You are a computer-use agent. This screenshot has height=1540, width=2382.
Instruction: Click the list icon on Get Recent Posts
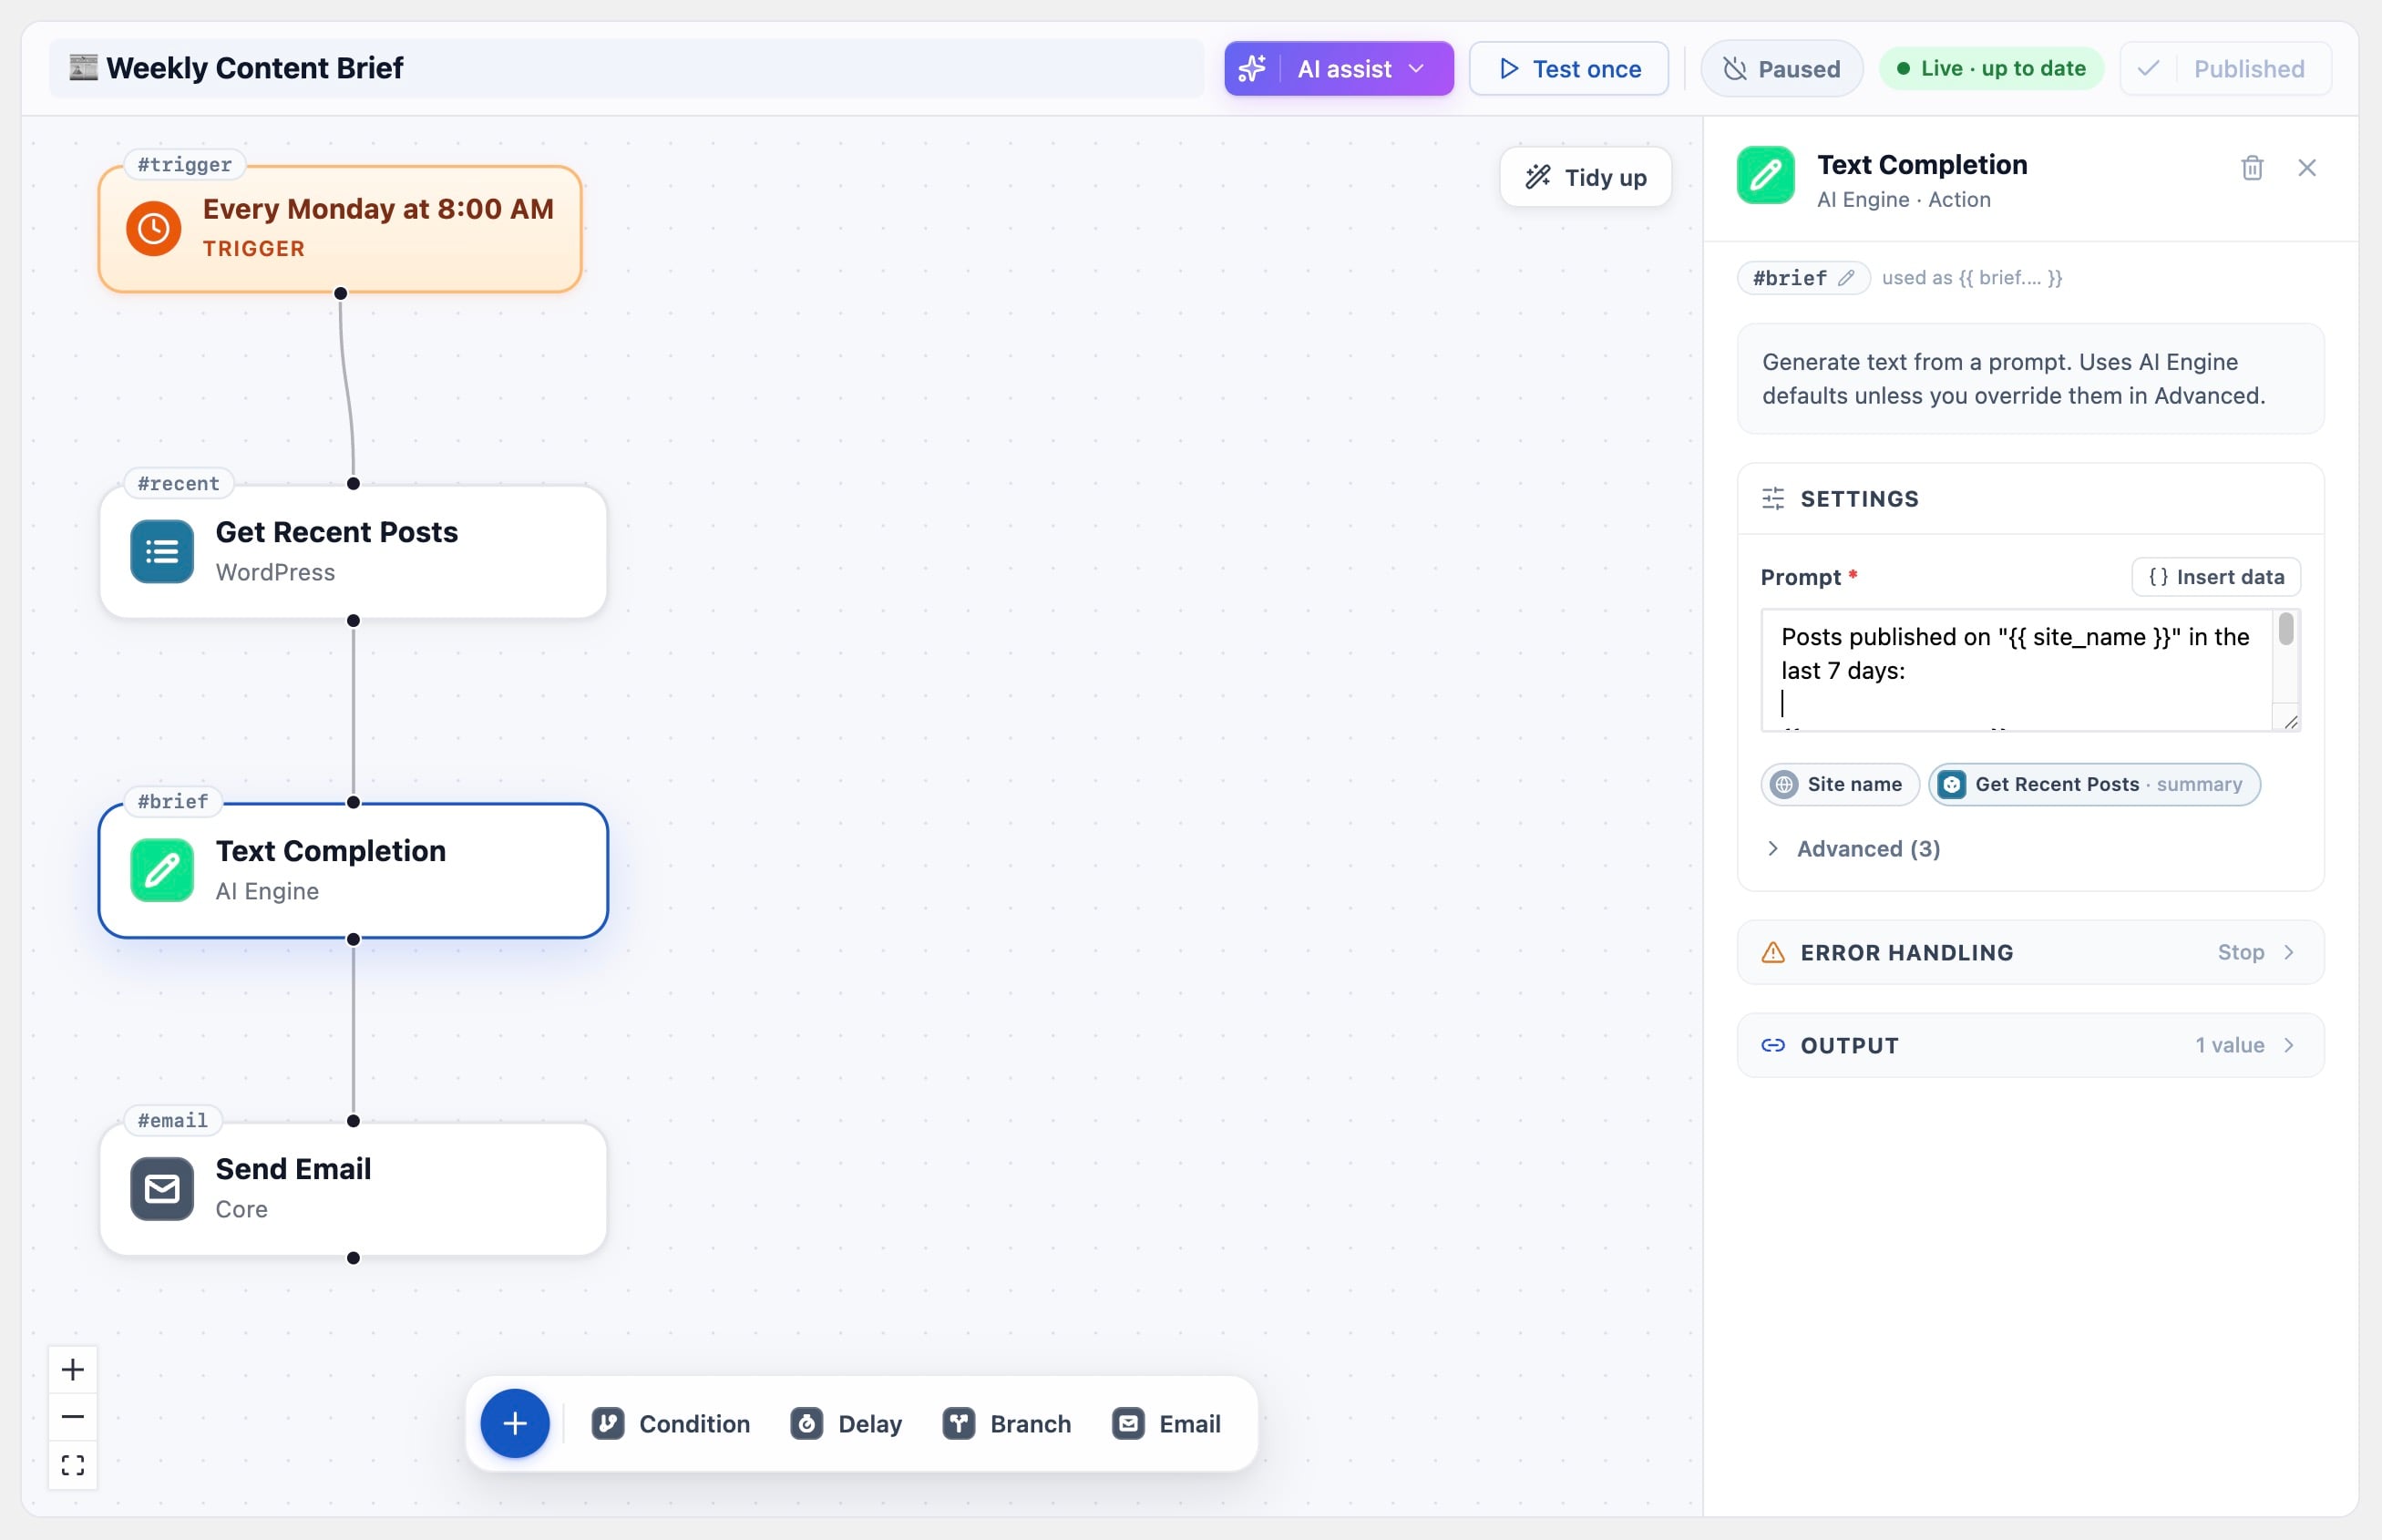pos(162,551)
